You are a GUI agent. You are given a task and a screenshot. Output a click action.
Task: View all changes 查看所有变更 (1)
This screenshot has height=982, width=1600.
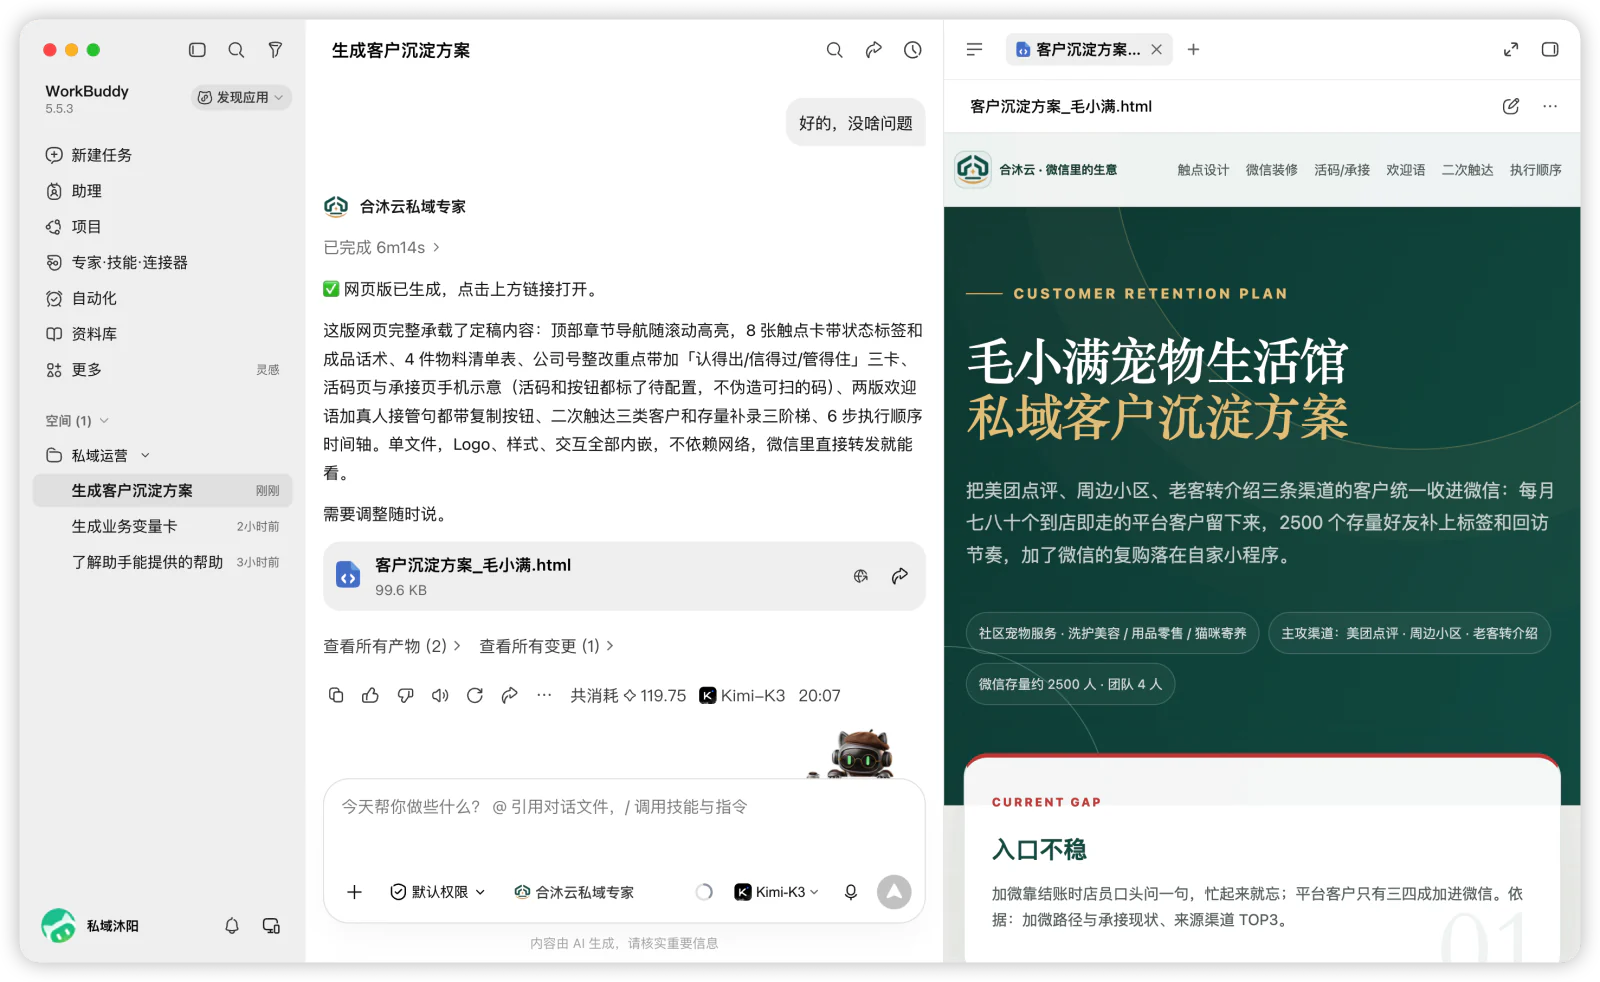pos(547,646)
